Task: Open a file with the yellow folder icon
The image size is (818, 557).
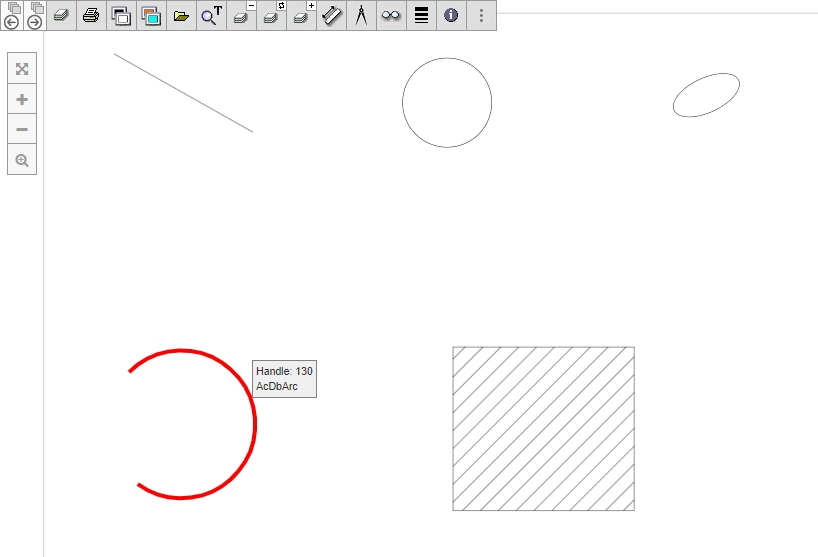Action: [x=182, y=15]
